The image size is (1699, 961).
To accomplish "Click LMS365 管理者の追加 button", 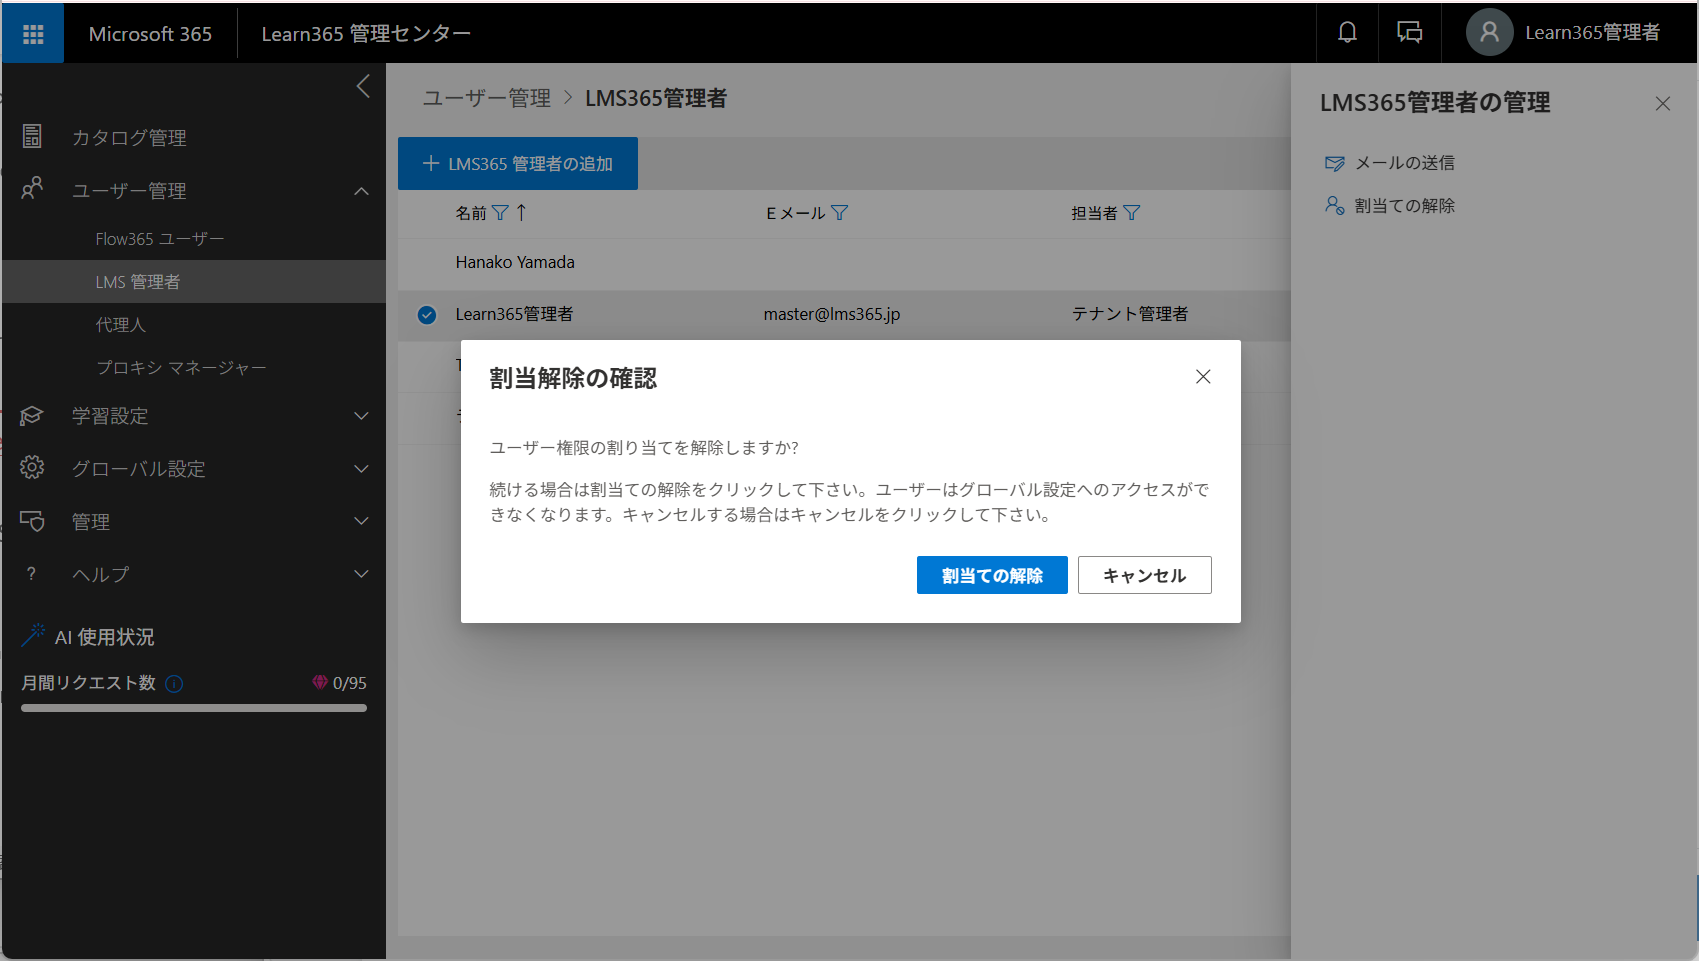I will pos(518,163).
